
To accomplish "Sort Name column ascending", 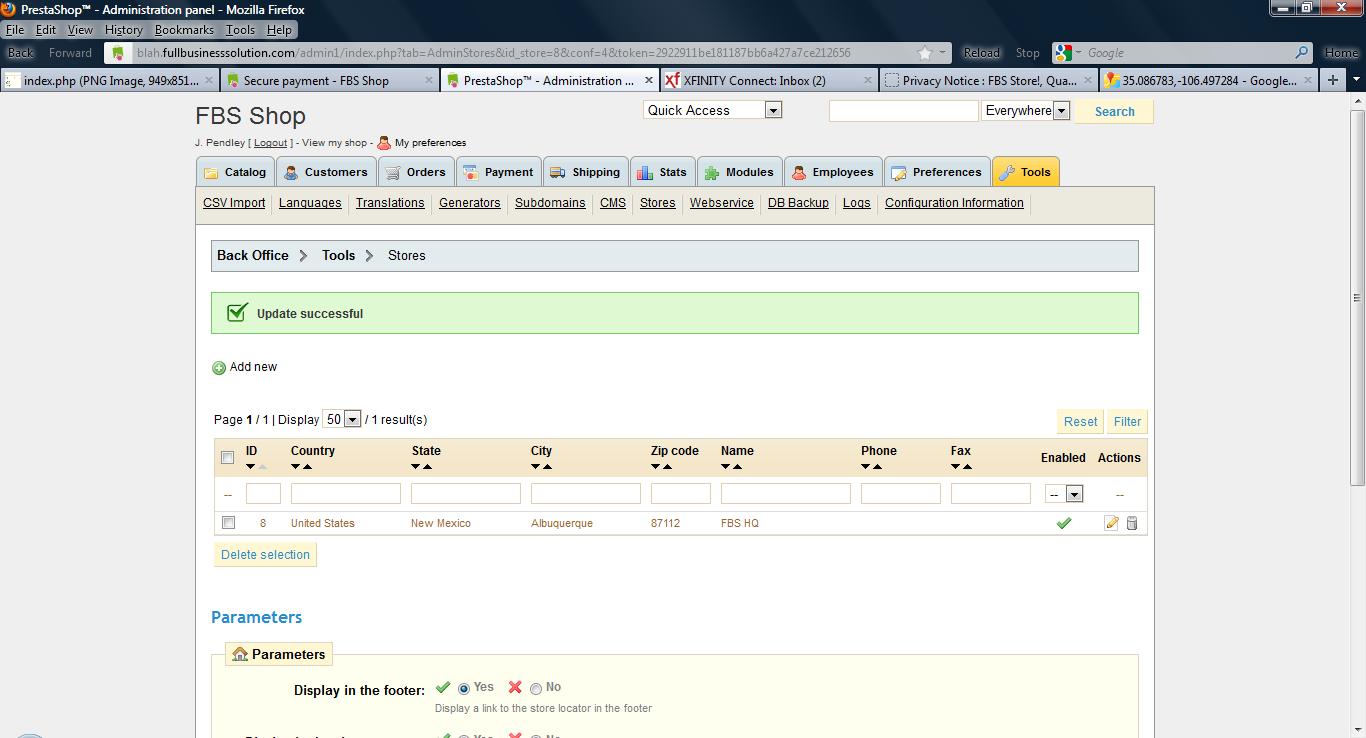I will click(x=738, y=467).
